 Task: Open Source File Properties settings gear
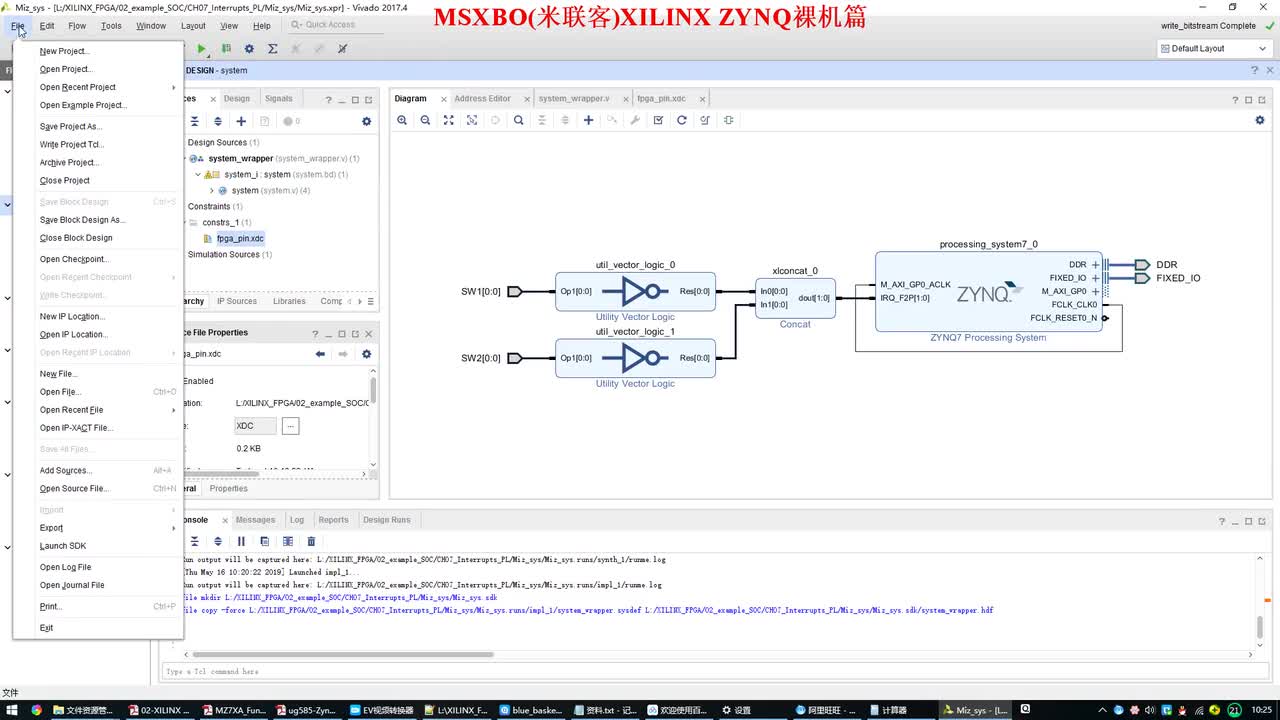366,354
